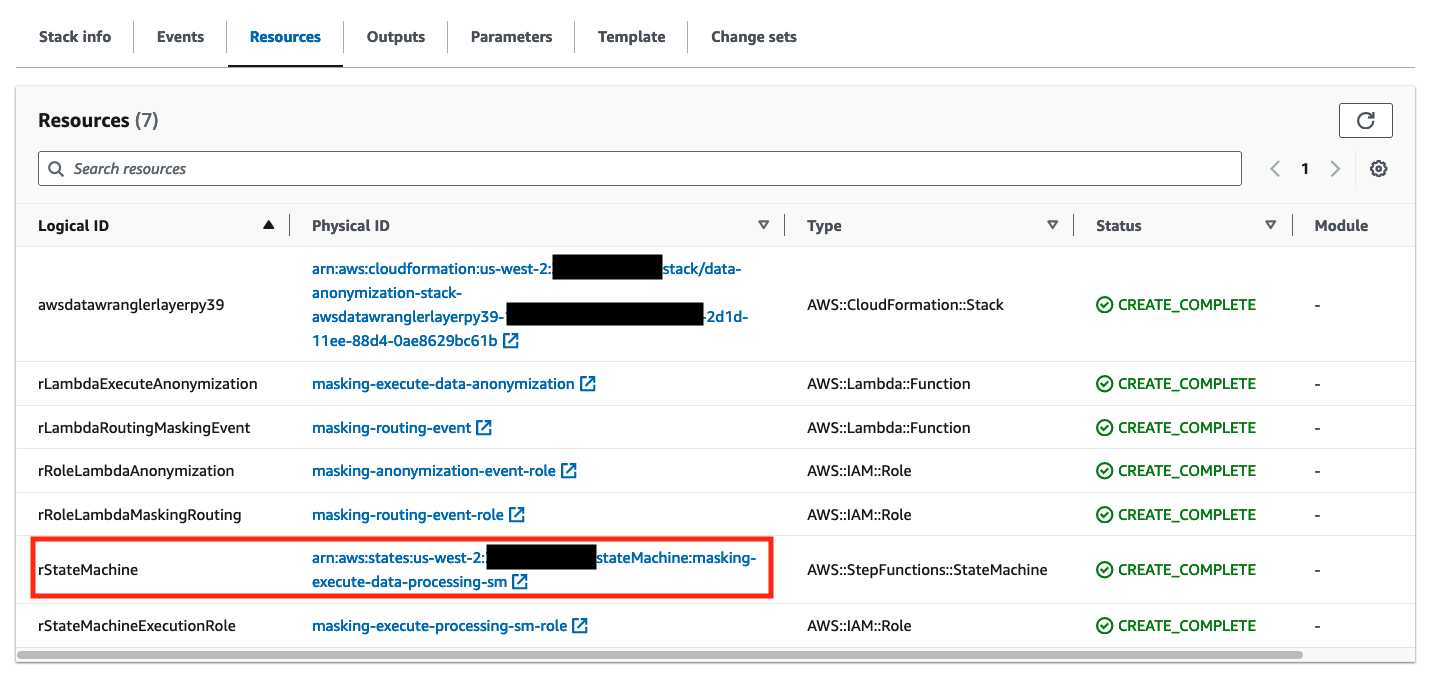This screenshot has height=695, width=1435.
Task: Switch to the Events tab
Action: point(180,37)
